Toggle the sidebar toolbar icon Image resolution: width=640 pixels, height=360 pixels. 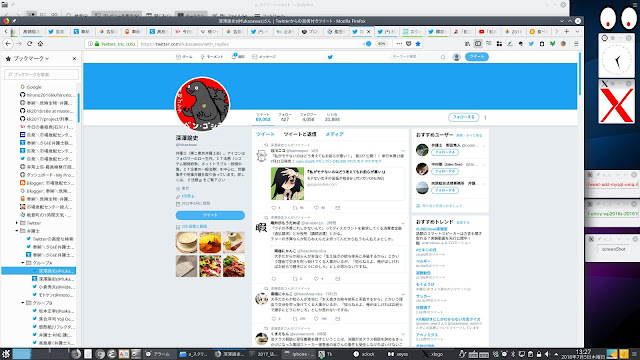[x=478, y=44]
